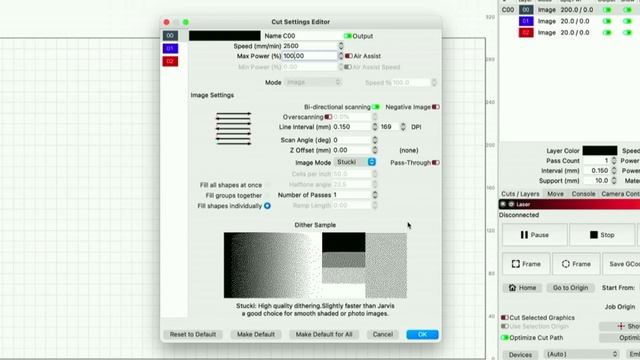
Task: Click the Make Default button
Action: click(x=256, y=334)
